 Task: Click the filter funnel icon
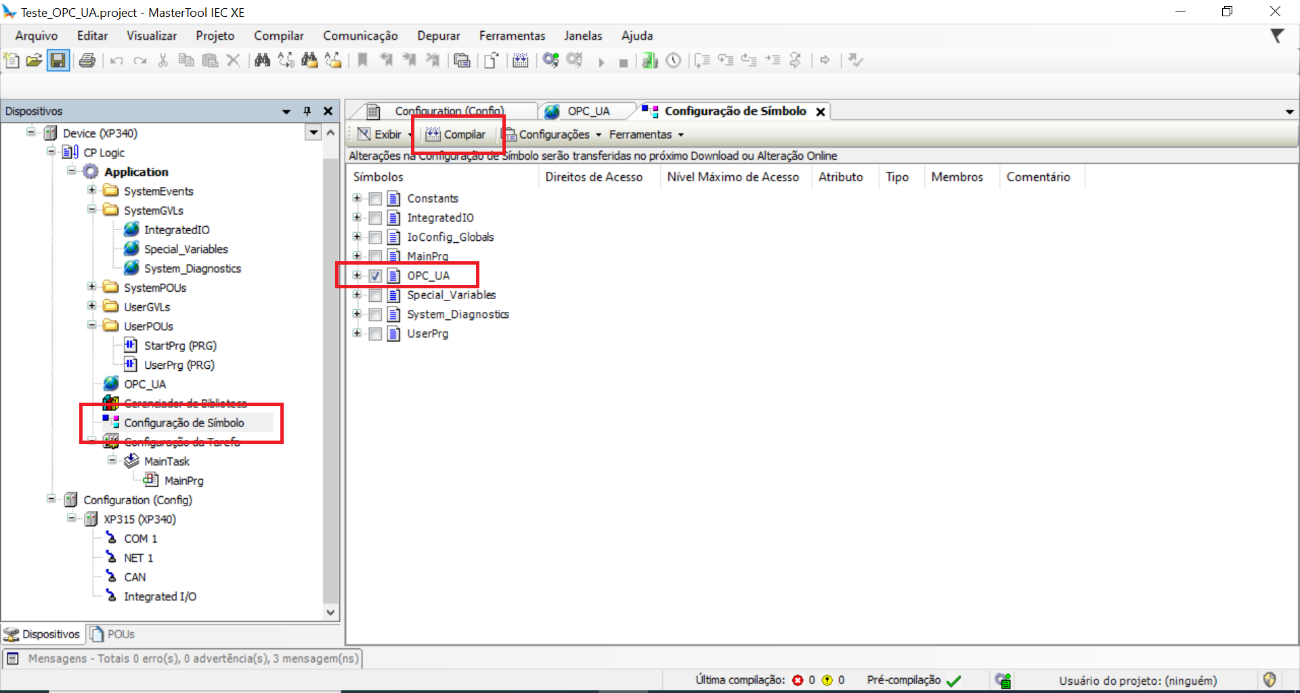point(1277,36)
